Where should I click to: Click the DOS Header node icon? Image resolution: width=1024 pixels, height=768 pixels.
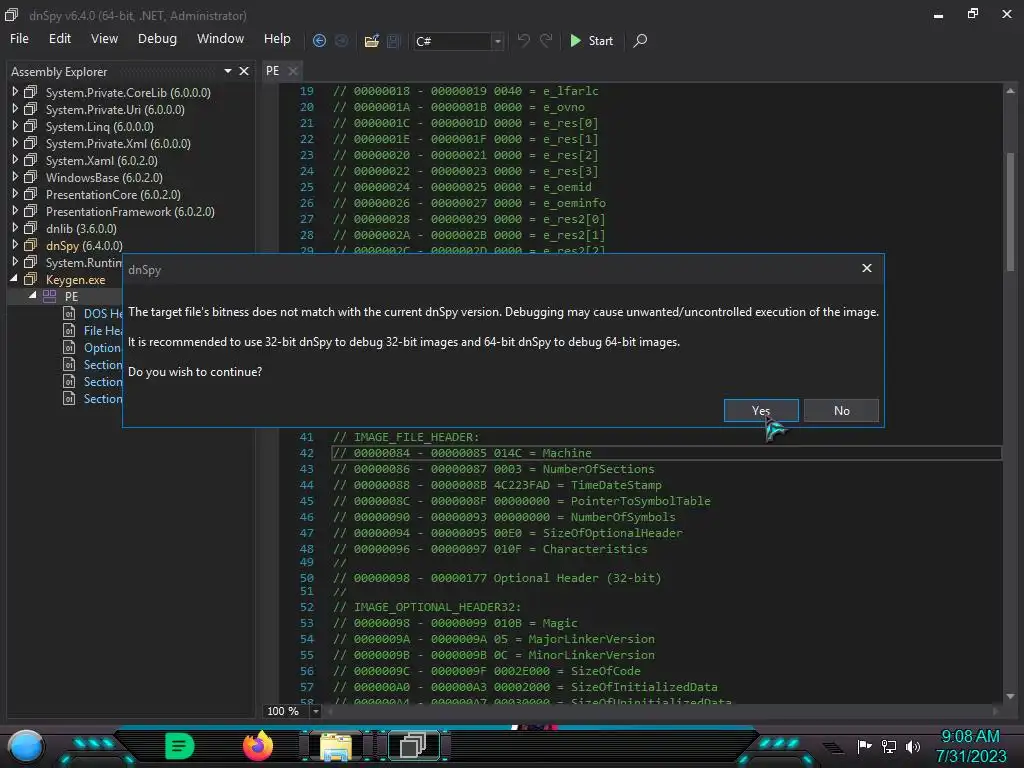[69, 313]
